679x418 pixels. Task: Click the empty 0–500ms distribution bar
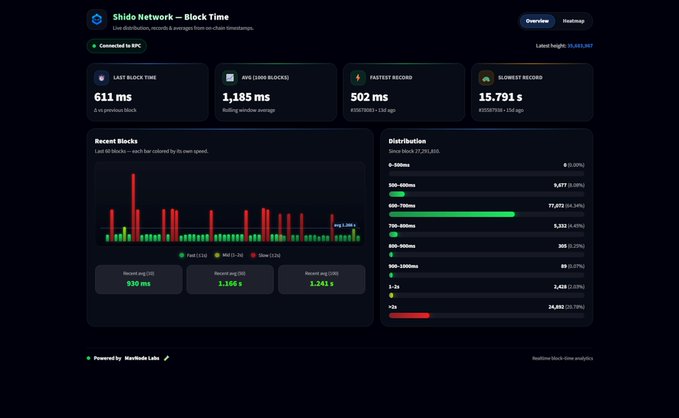[x=486, y=174]
